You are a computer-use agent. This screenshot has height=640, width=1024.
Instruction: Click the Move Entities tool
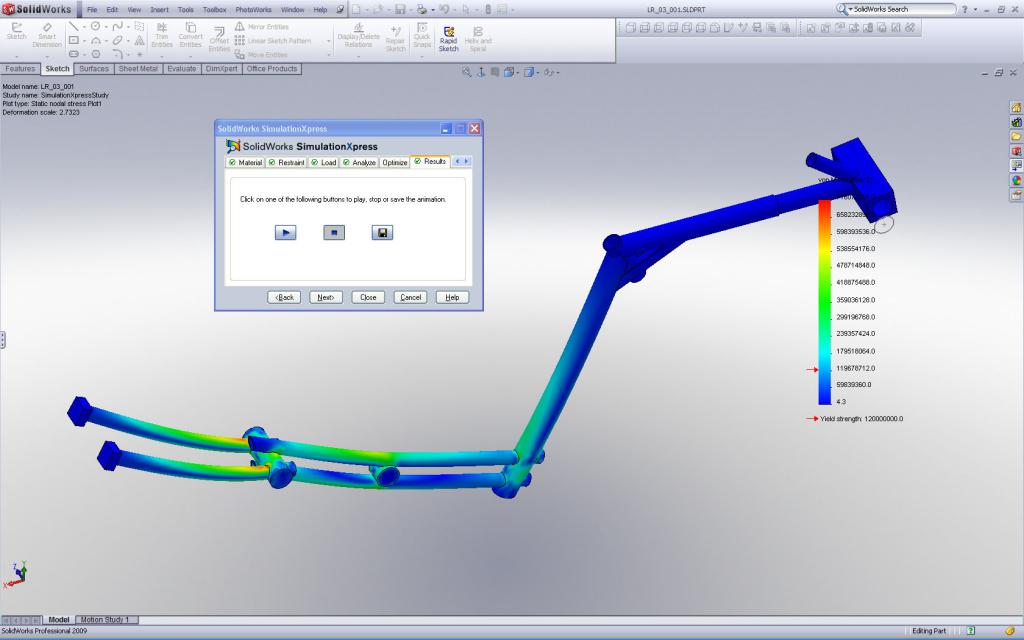tap(261, 55)
